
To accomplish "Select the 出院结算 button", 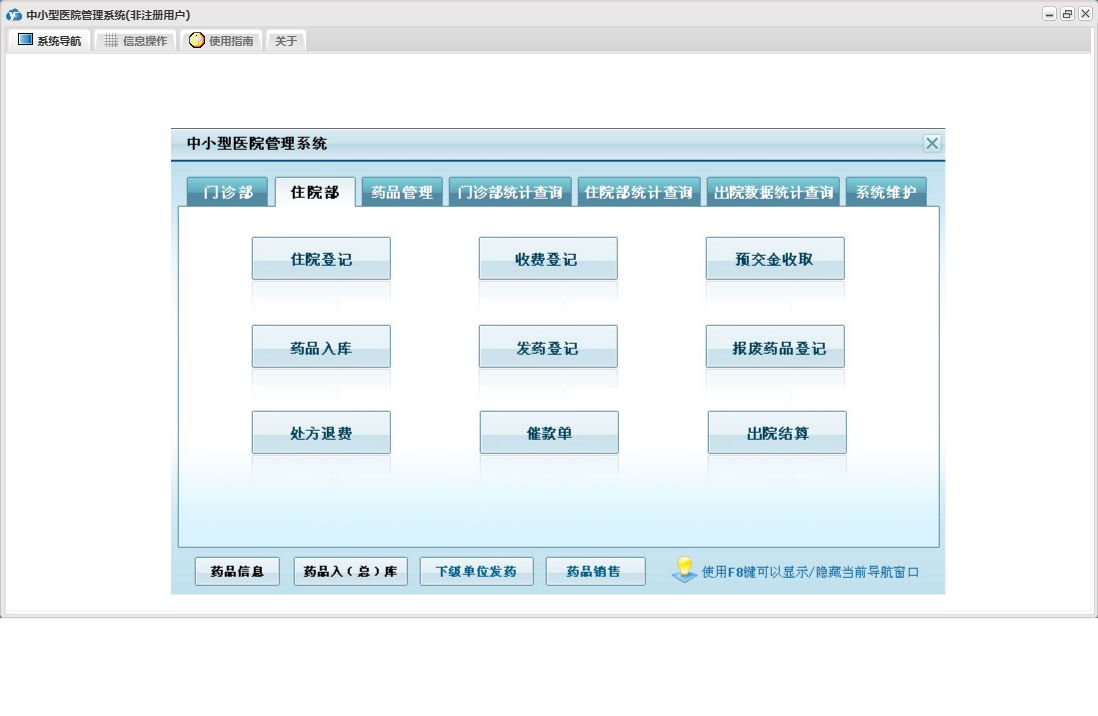I will (x=777, y=433).
